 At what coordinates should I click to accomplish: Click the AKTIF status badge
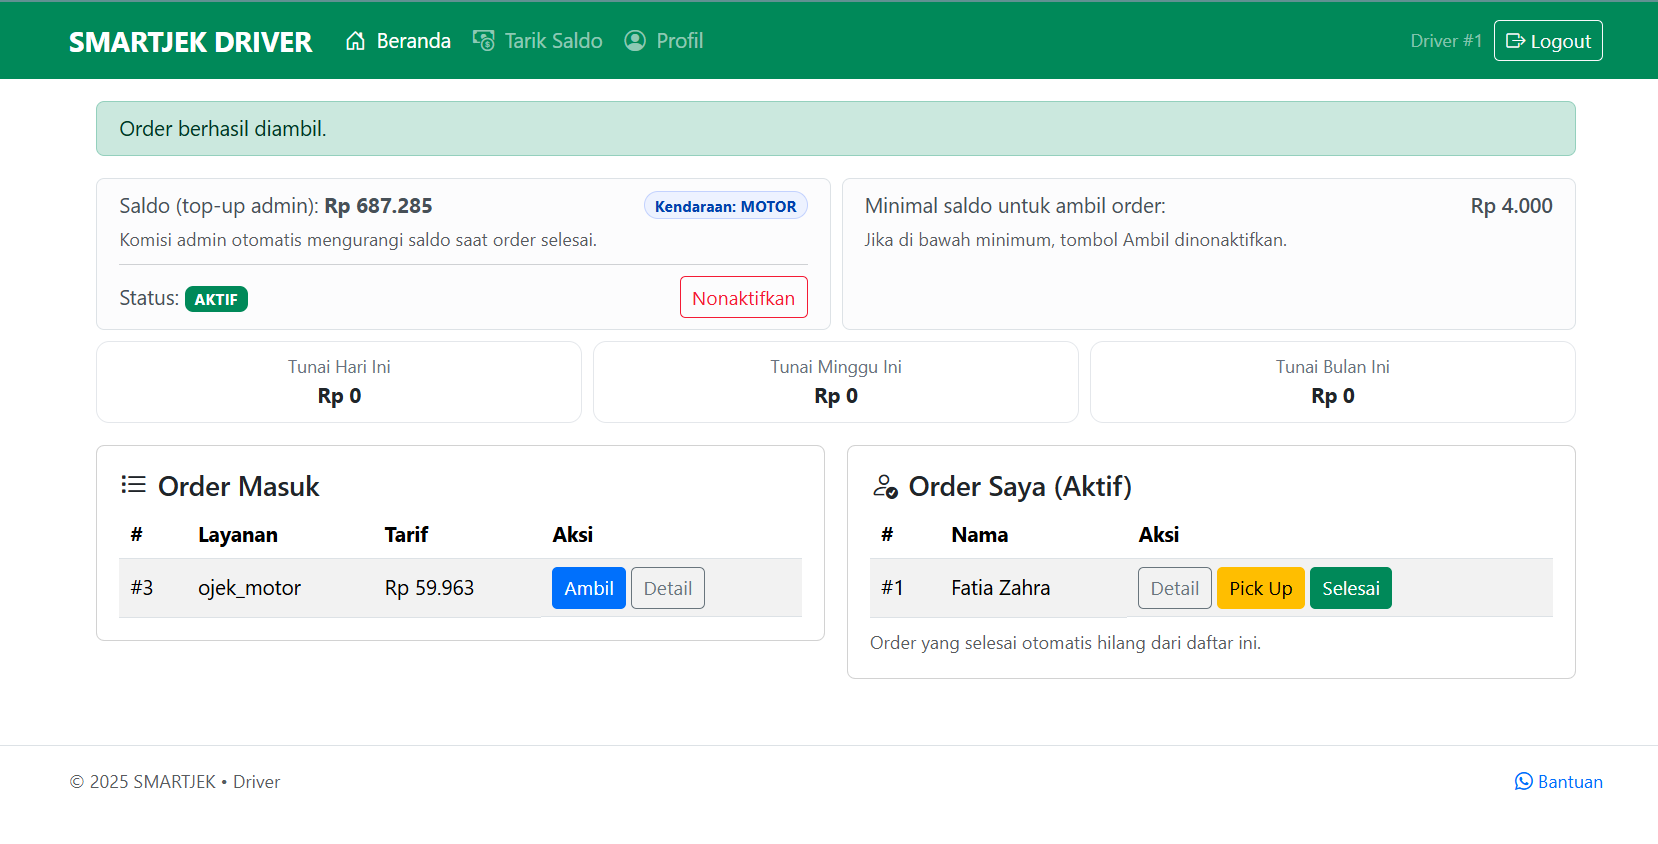pyautogui.click(x=216, y=299)
